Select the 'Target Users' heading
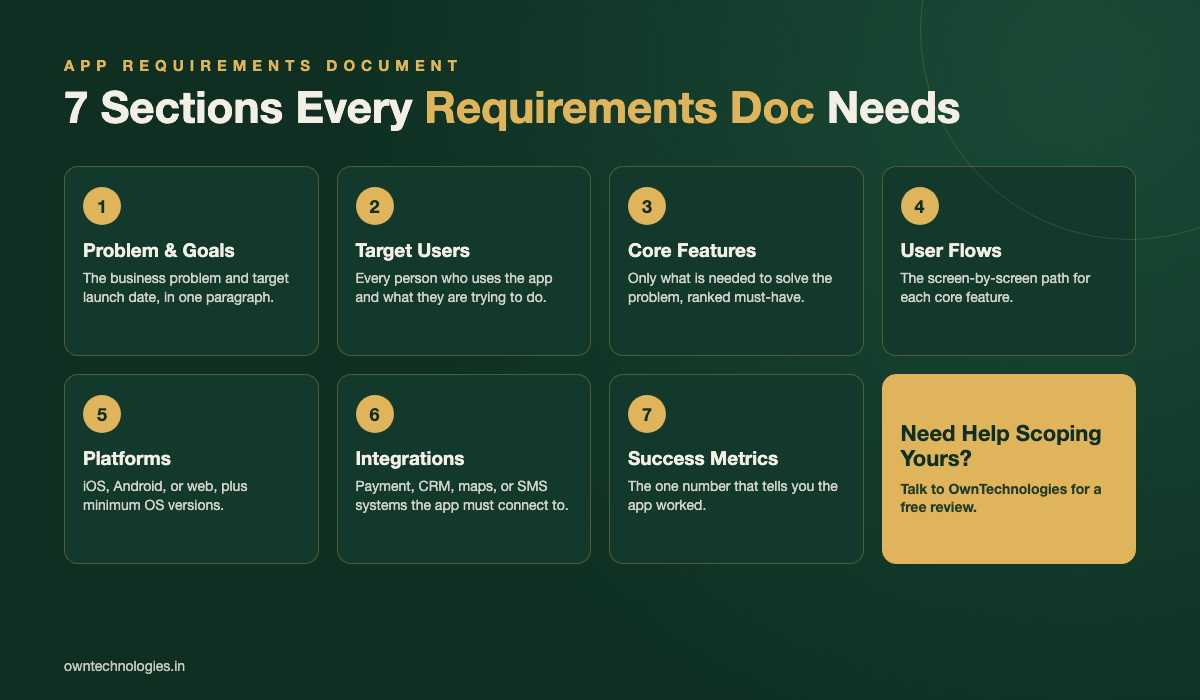The height and width of the screenshot is (700, 1200). 413,250
